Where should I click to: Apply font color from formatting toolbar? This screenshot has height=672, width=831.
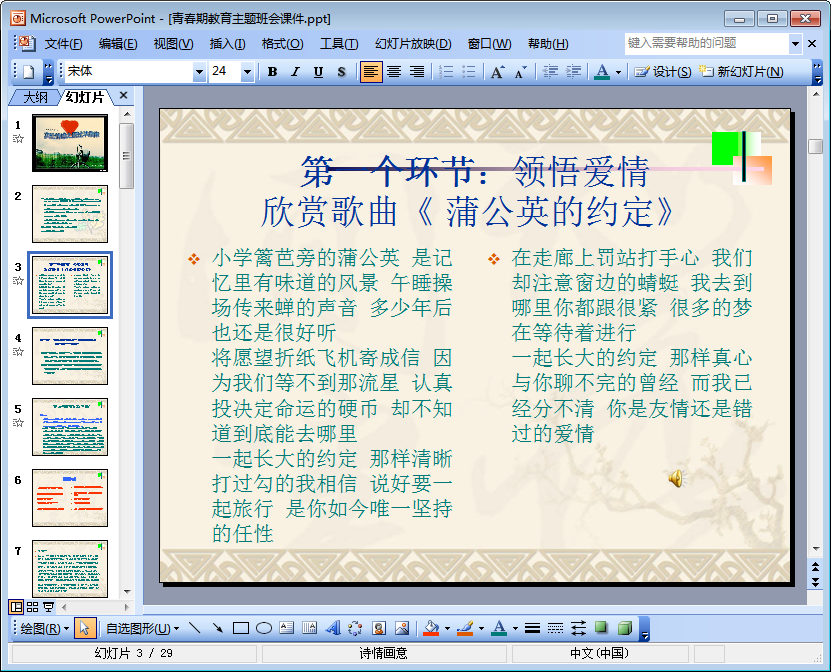pos(602,72)
